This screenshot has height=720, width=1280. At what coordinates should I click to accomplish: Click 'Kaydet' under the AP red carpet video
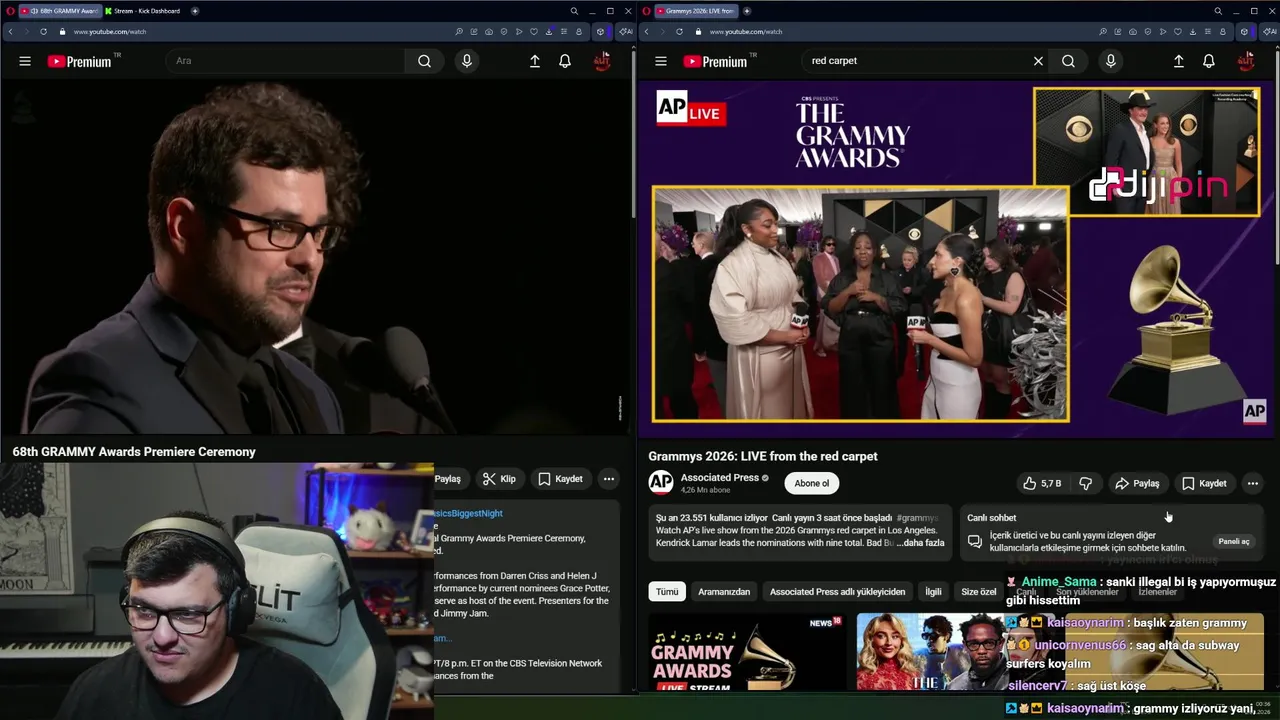tap(1204, 483)
